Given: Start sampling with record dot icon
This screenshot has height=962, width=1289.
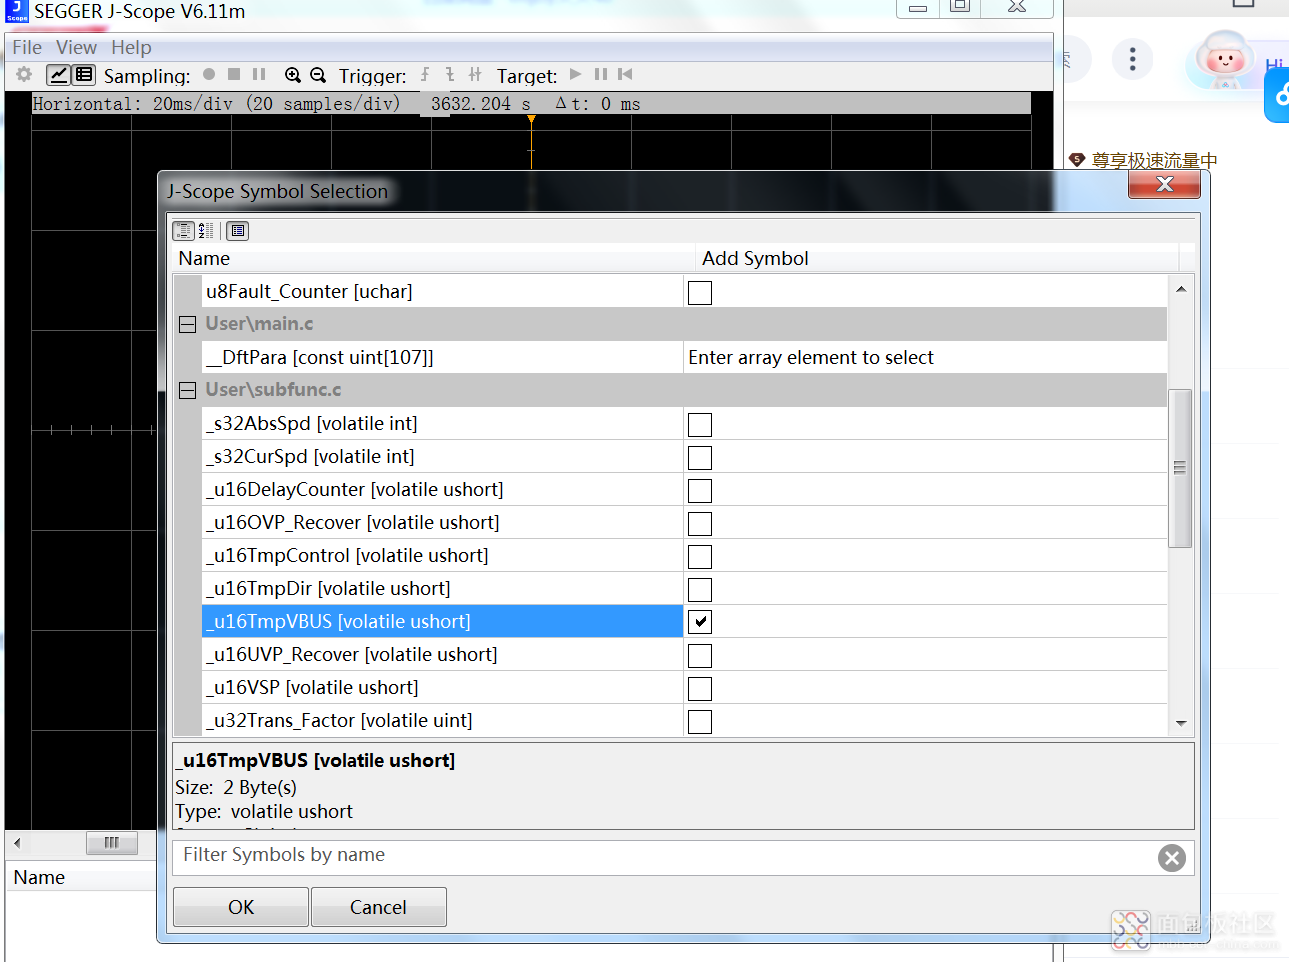Looking at the screenshot, I should 209,74.
